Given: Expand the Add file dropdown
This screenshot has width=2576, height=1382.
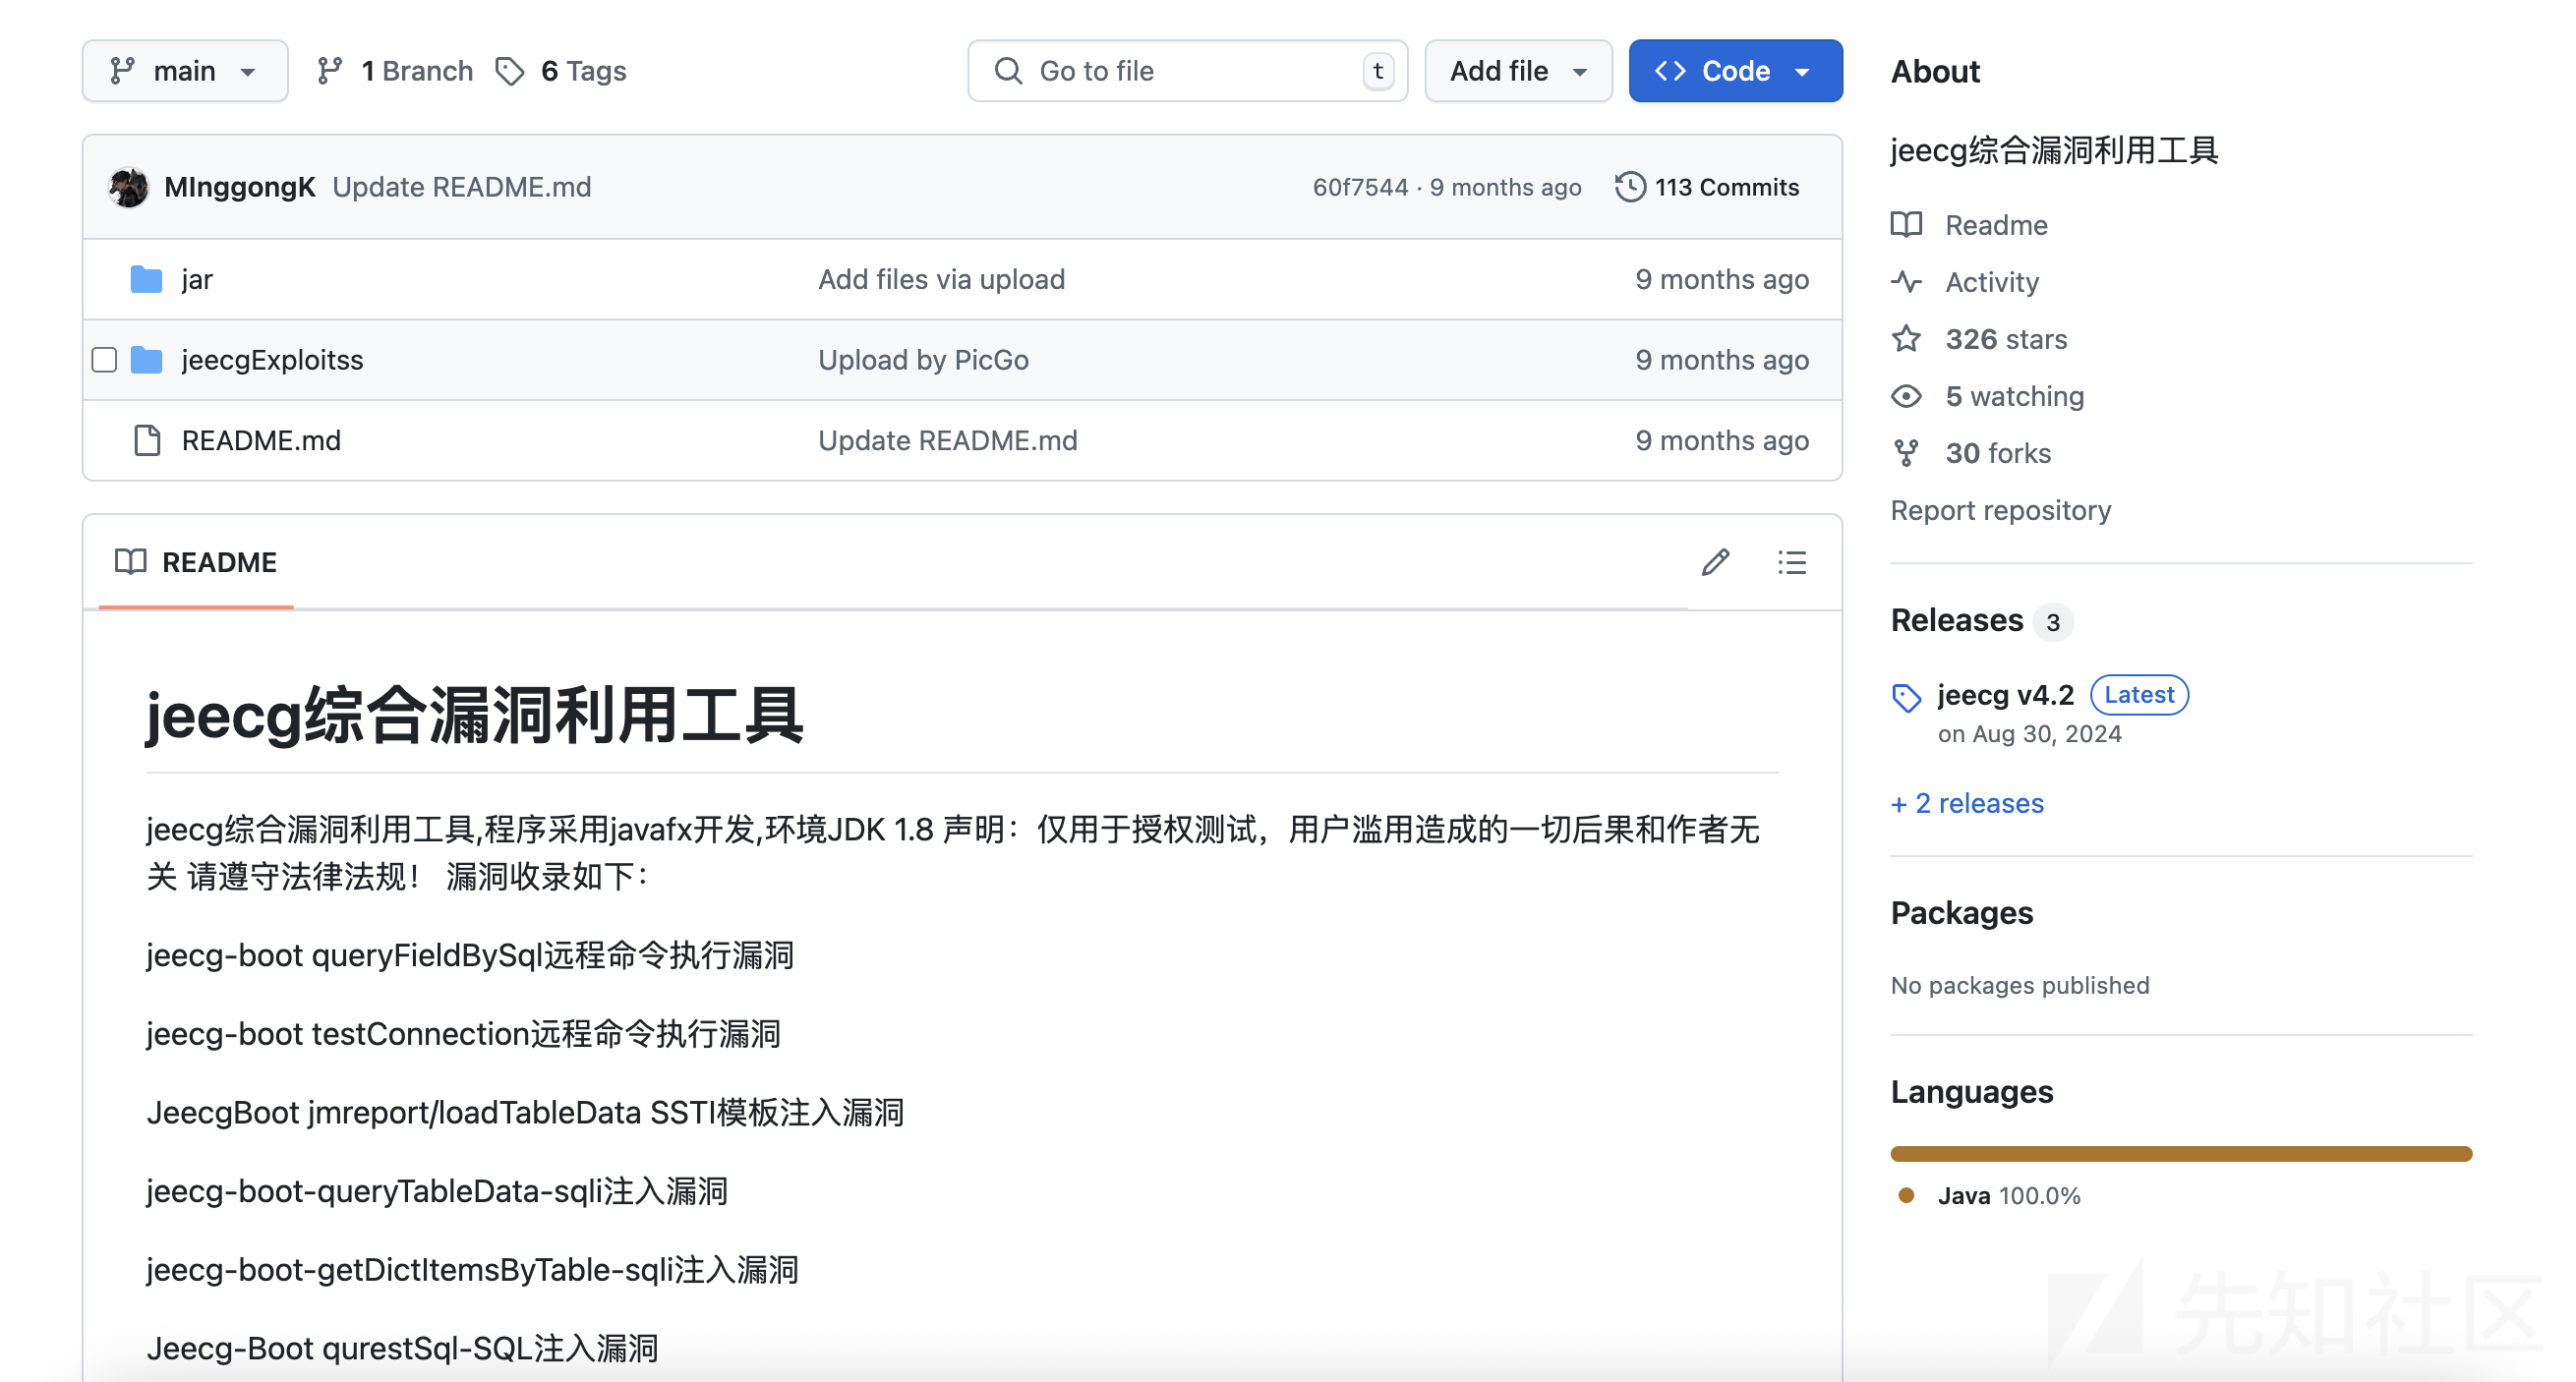Looking at the screenshot, I should tap(1517, 71).
